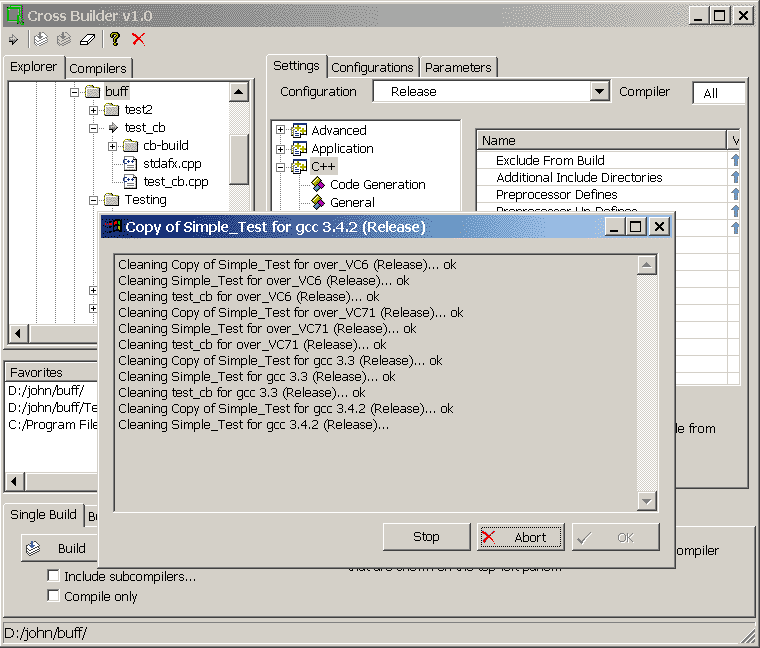Click the blue arrow beside Exclude From Build
760x648 pixels.
[x=735, y=160]
